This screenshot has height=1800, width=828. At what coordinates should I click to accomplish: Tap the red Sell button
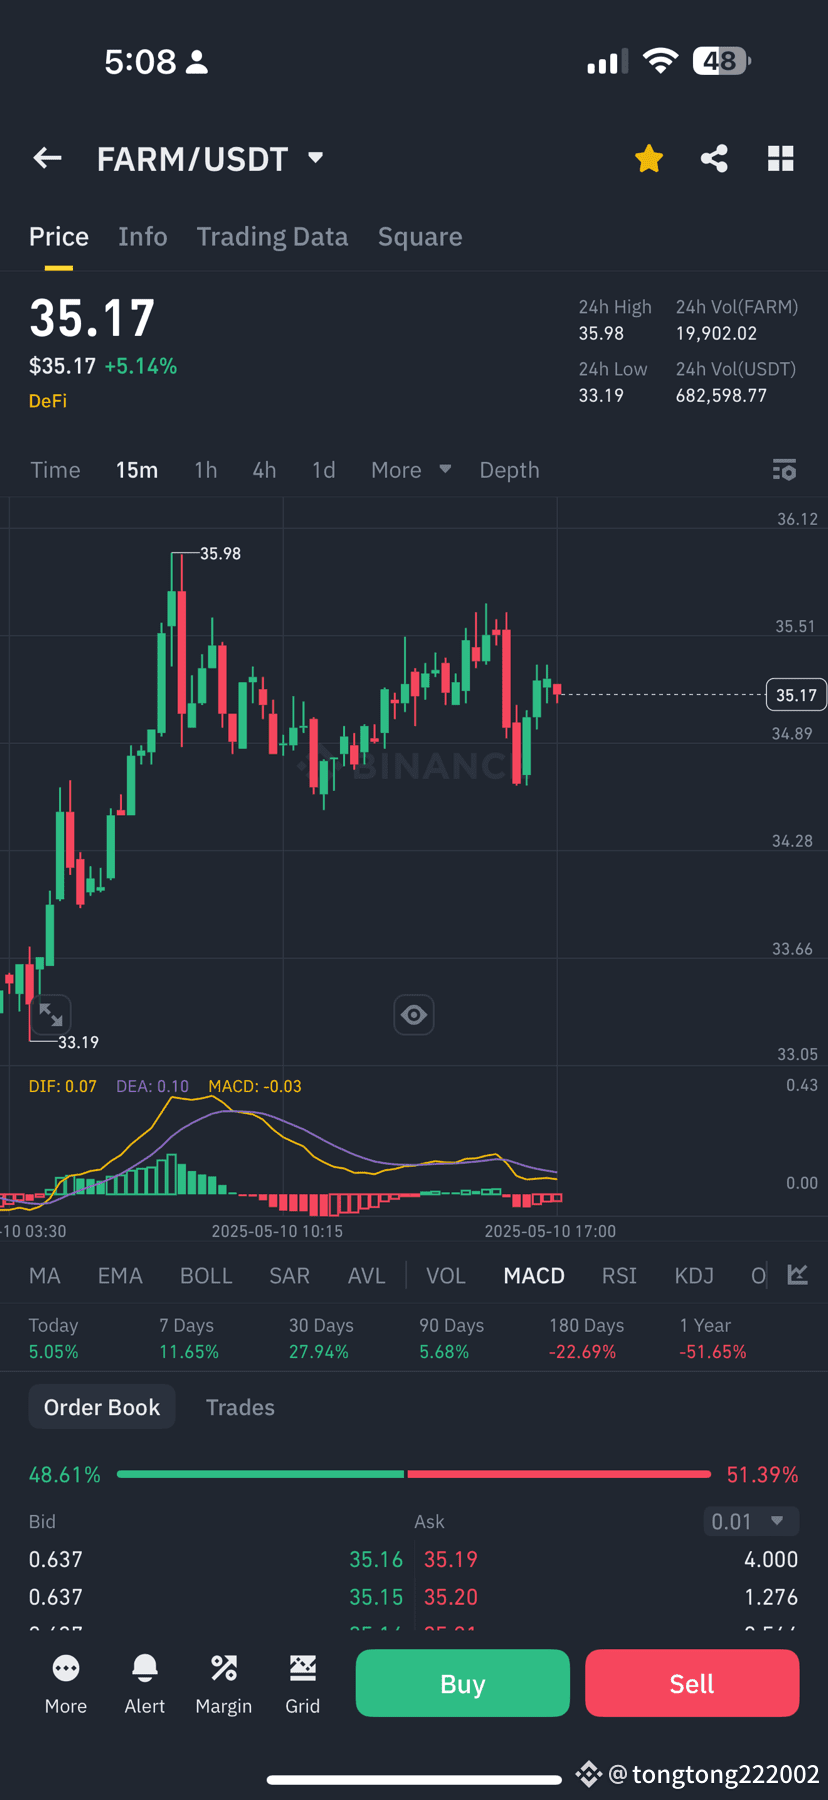pos(692,1683)
